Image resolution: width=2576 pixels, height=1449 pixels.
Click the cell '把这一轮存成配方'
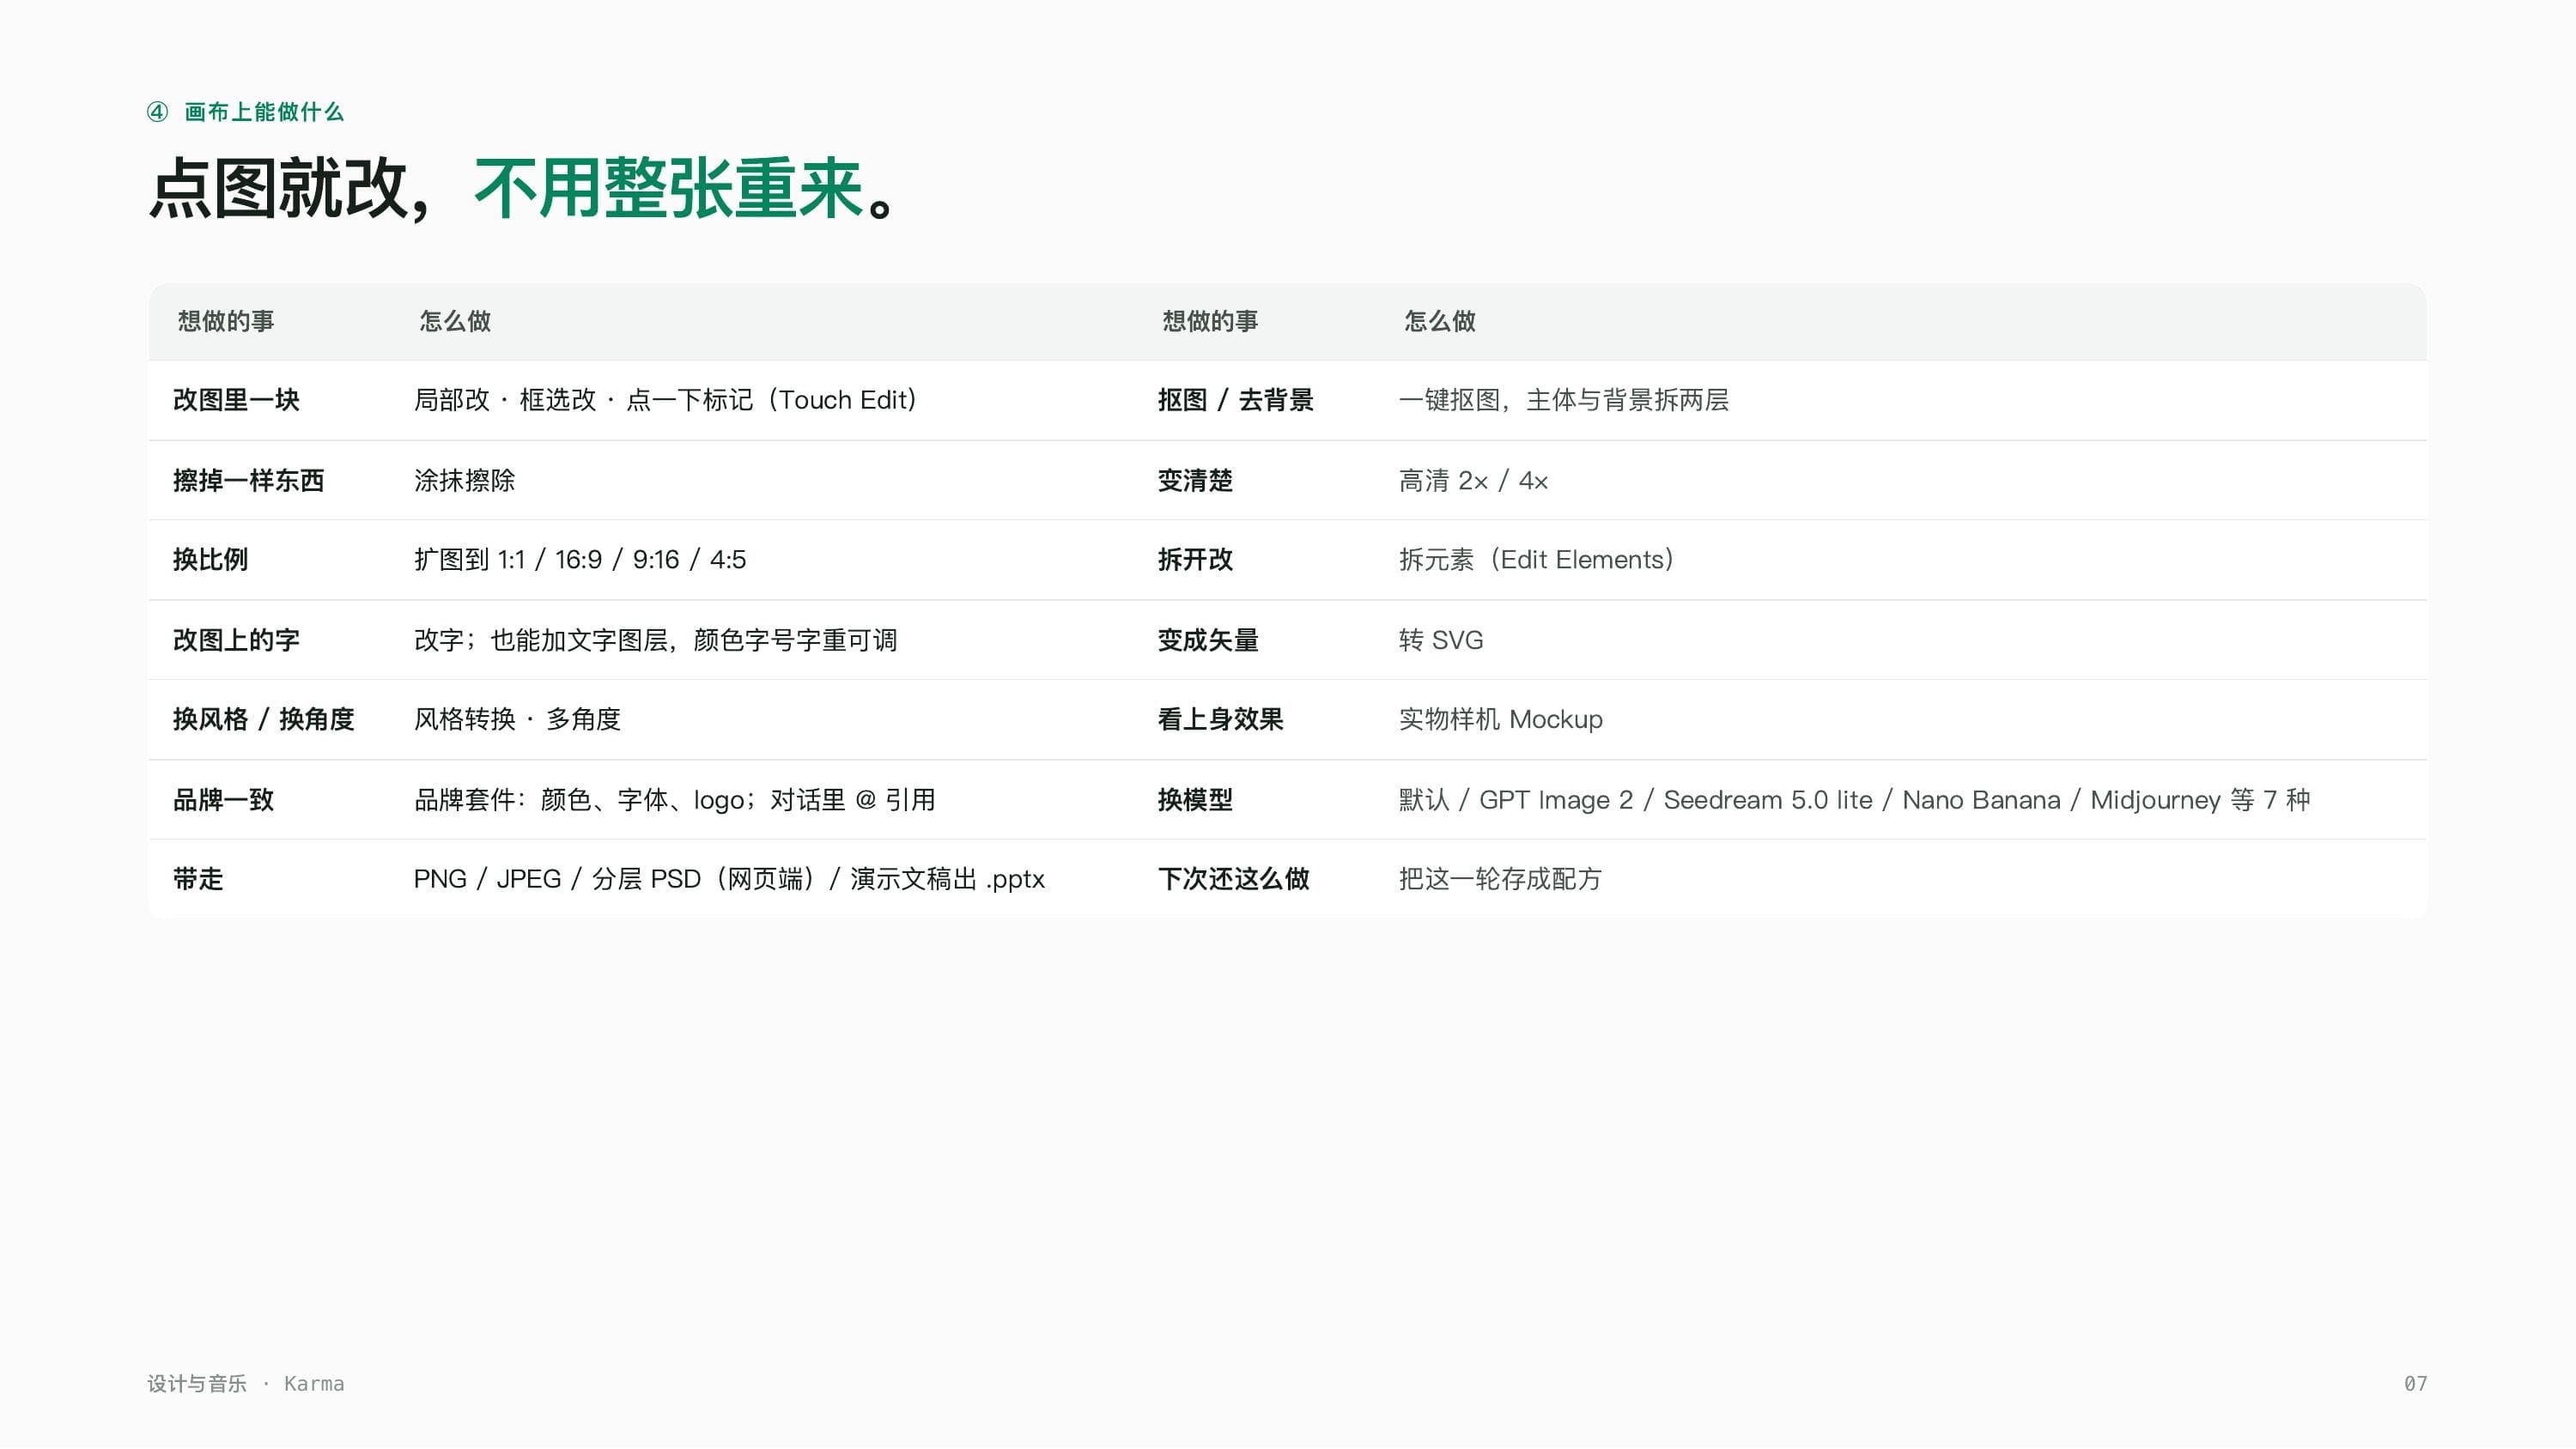pos(1500,879)
